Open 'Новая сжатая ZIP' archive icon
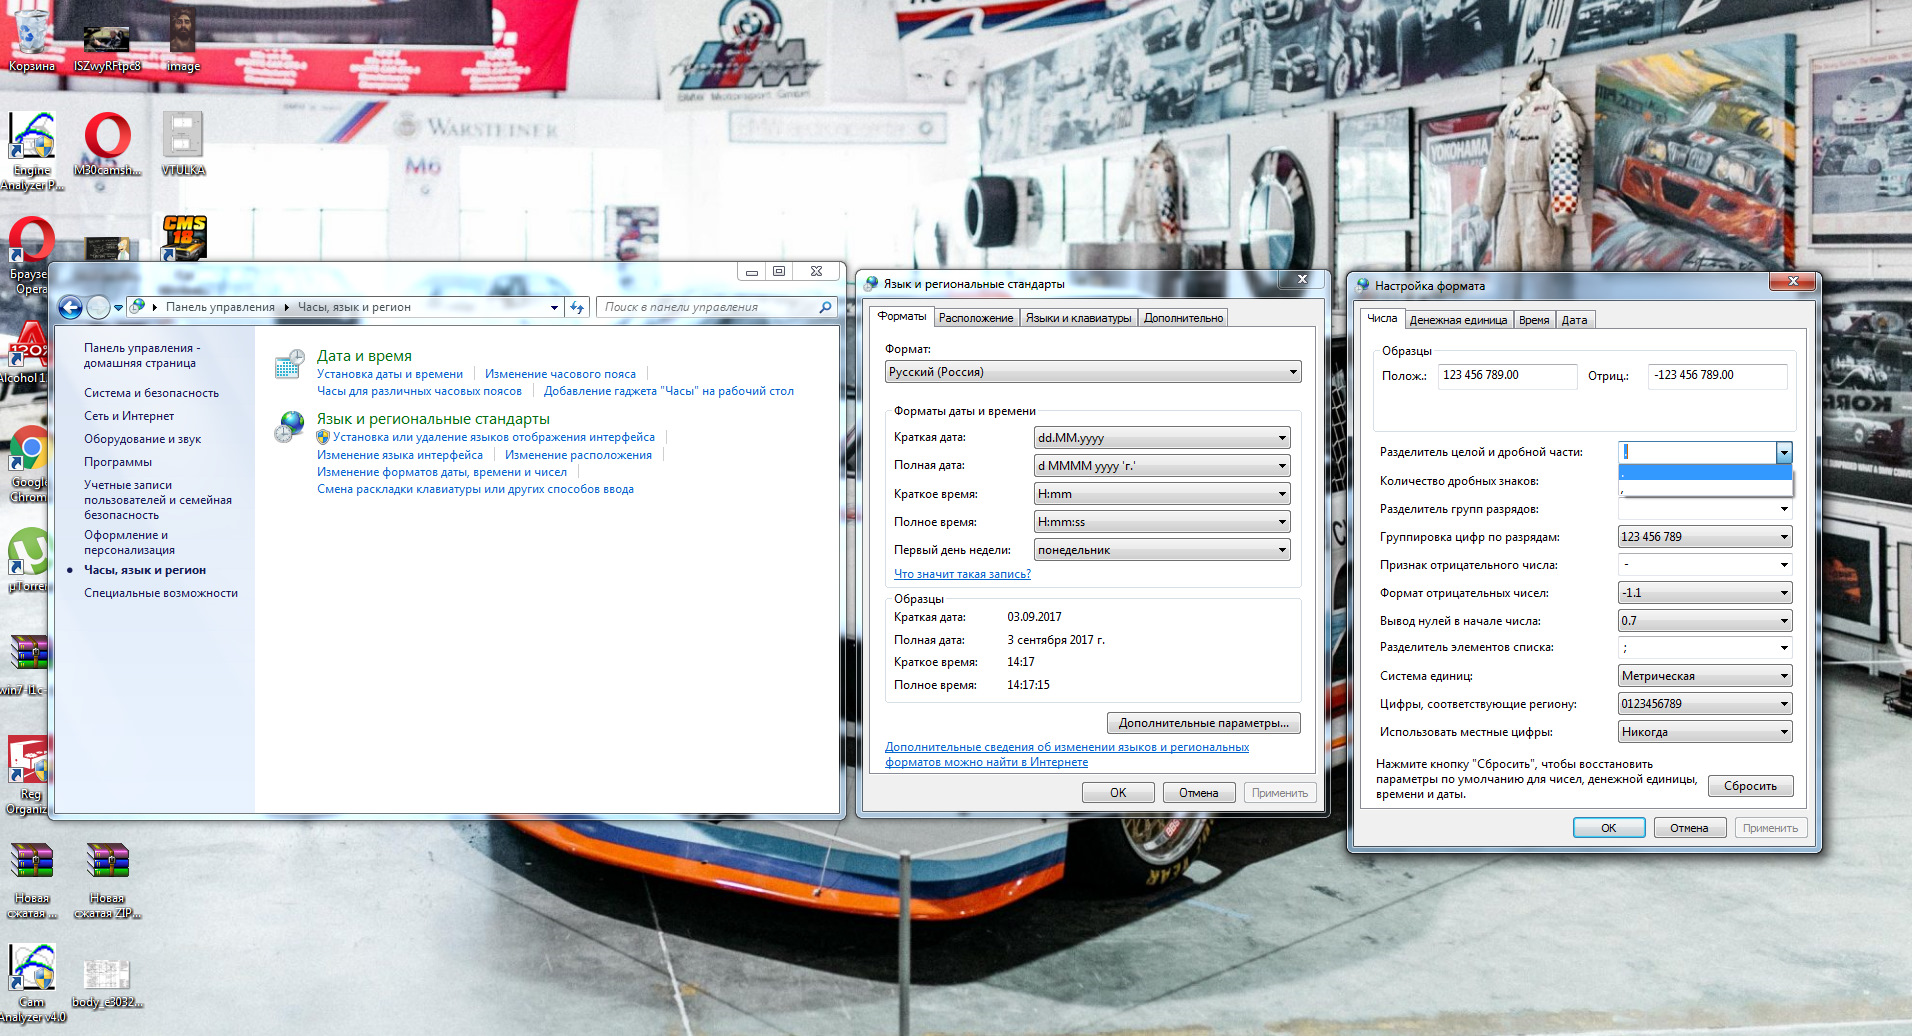Screen dimensions: 1912x1036 pos(107,879)
